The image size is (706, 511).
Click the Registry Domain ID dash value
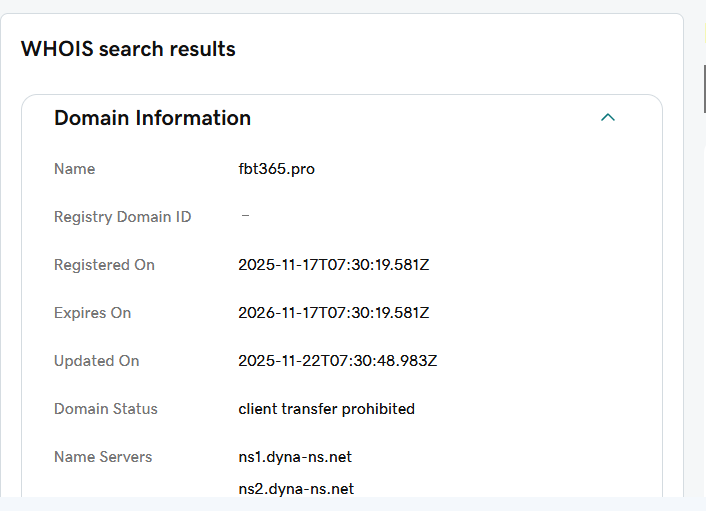pyautogui.click(x=245, y=216)
